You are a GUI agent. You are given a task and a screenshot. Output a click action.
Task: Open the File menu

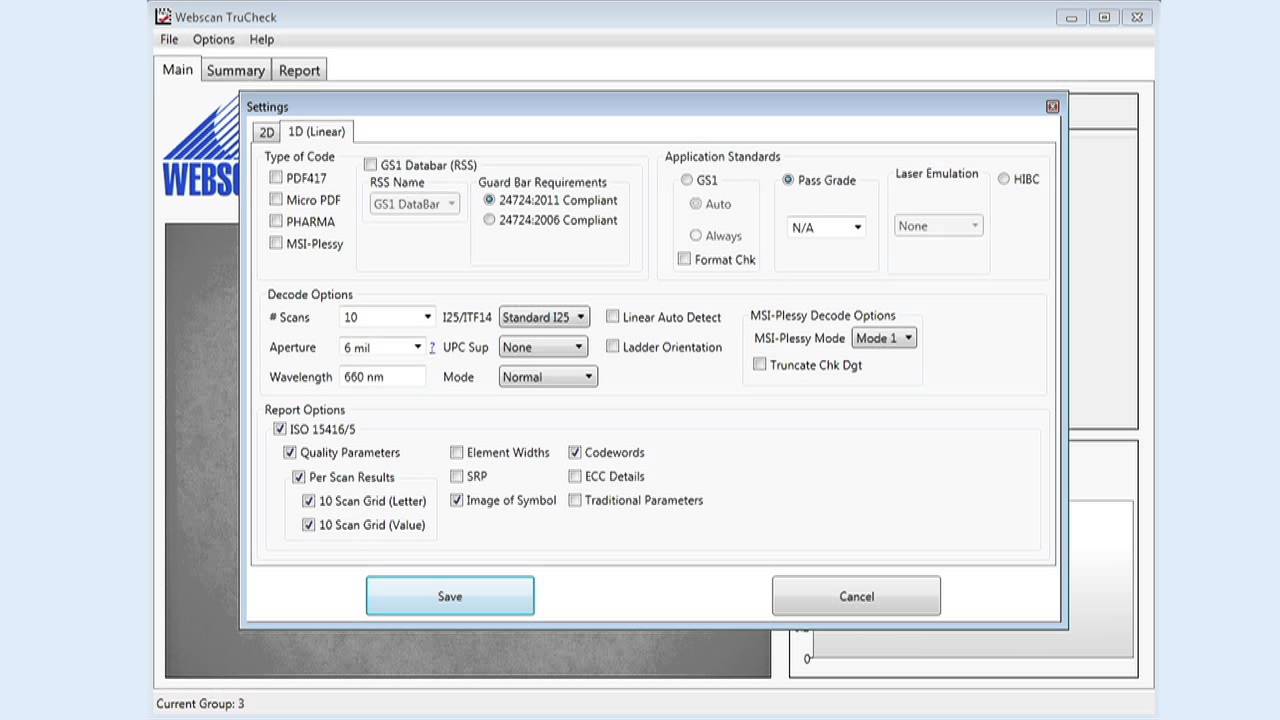pos(169,39)
